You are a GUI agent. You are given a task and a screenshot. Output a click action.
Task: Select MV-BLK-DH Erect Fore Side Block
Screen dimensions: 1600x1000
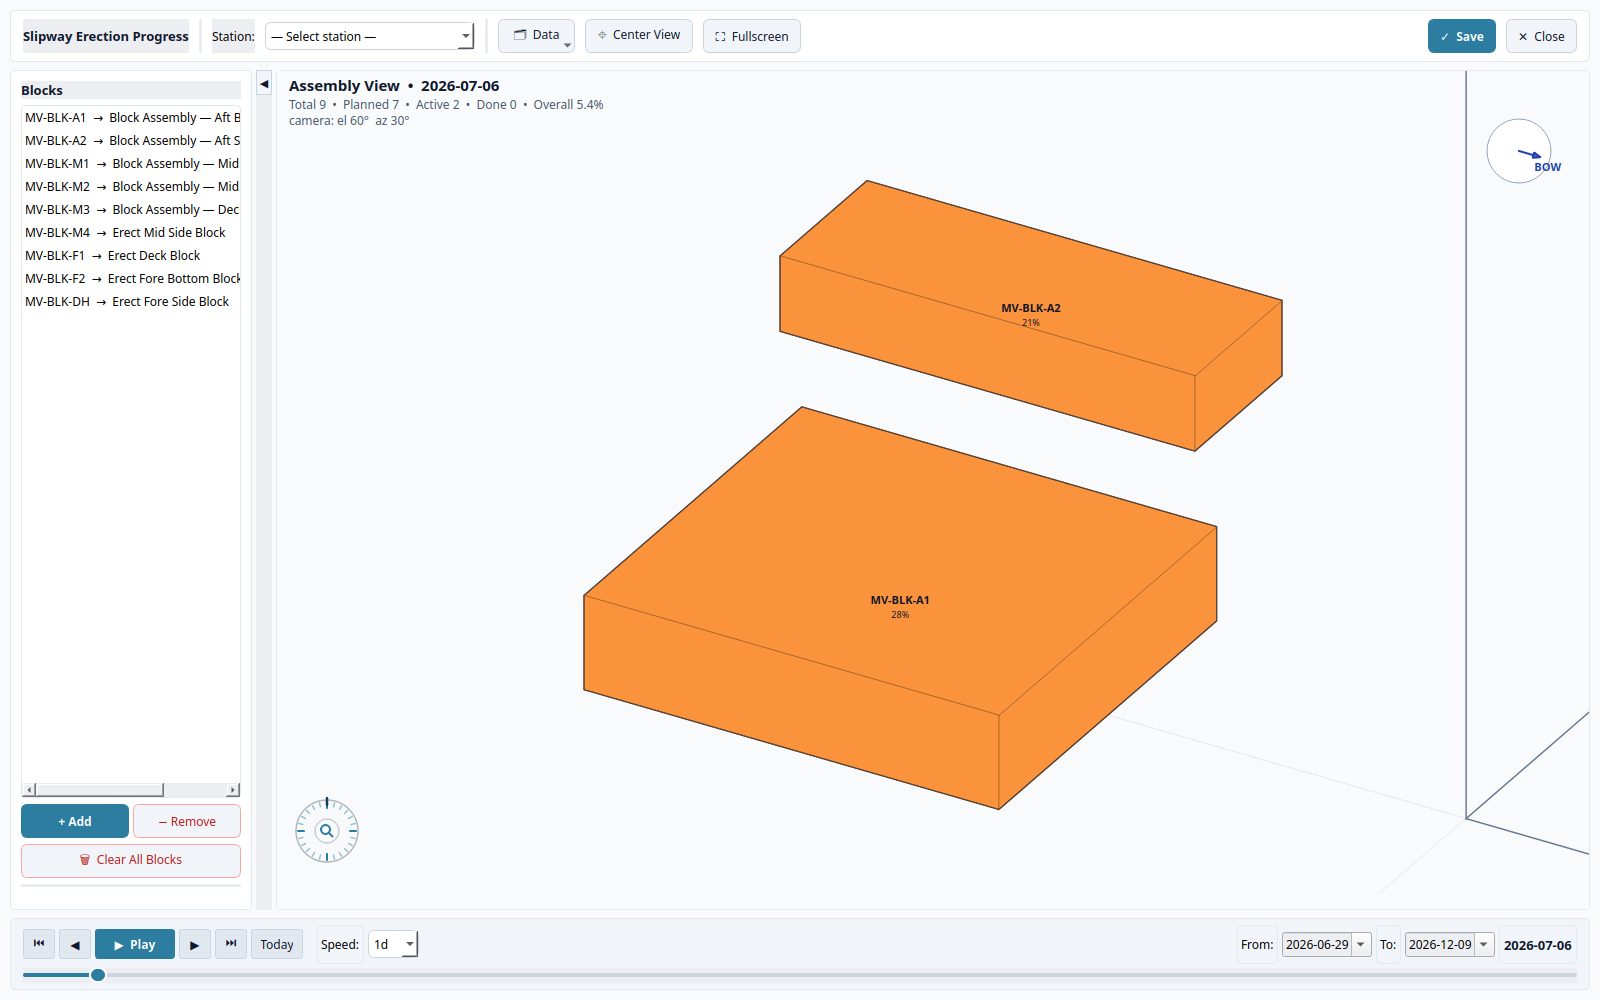pos(131,302)
